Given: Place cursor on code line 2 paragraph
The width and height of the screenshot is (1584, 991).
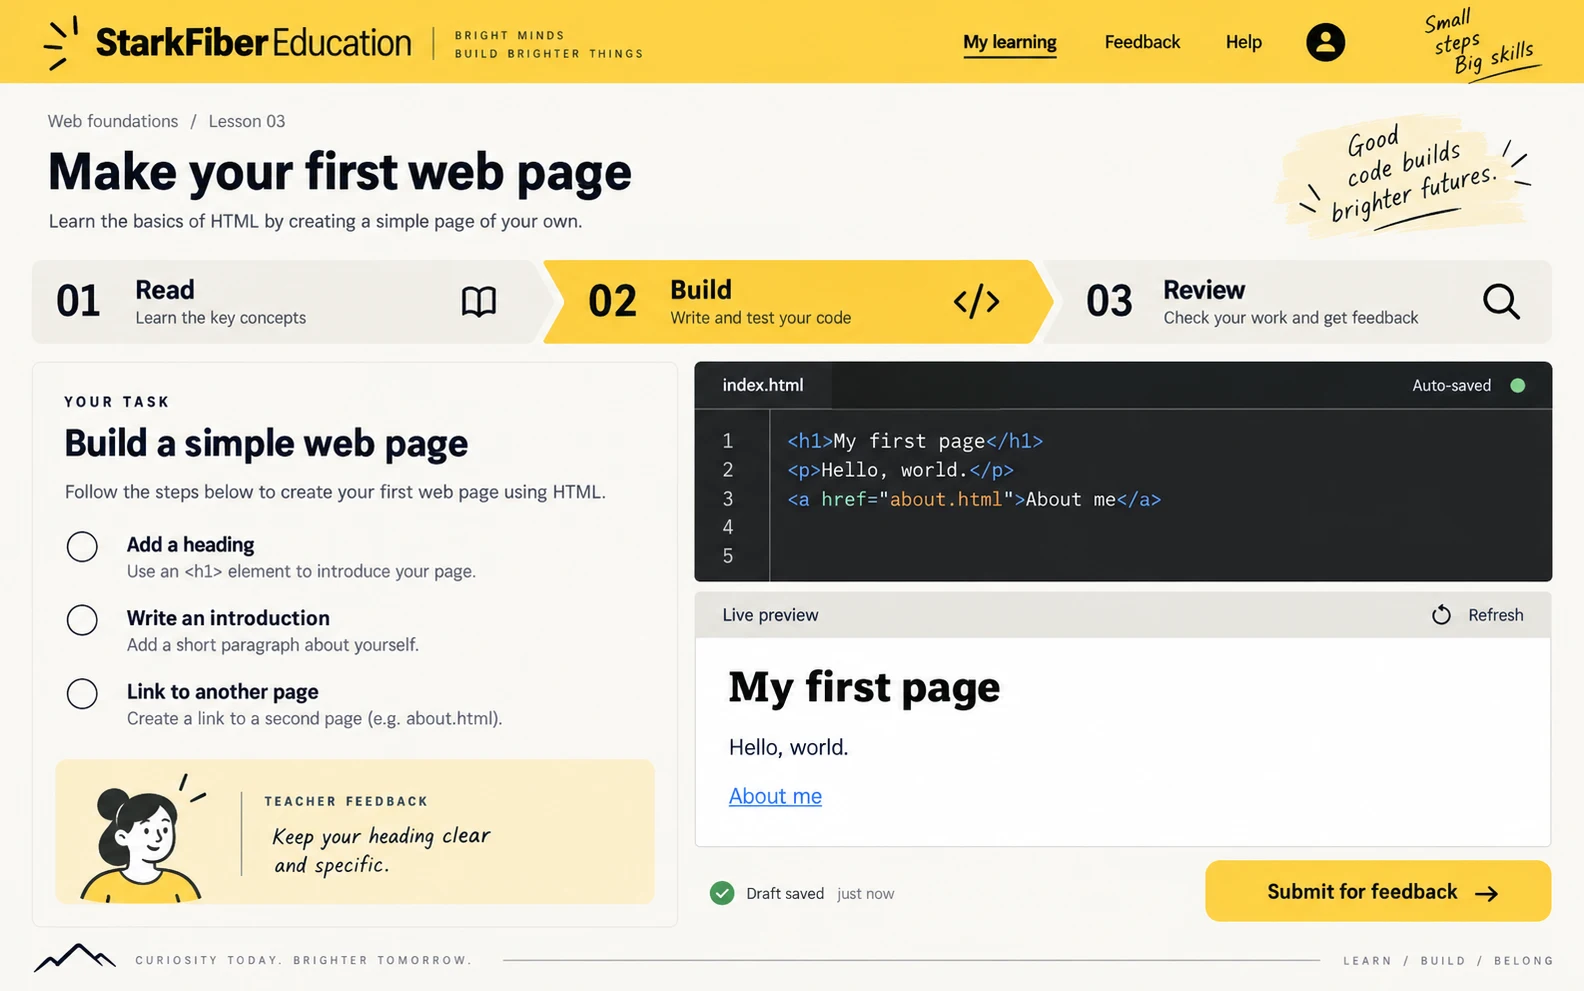Looking at the screenshot, I should coord(900,470).
